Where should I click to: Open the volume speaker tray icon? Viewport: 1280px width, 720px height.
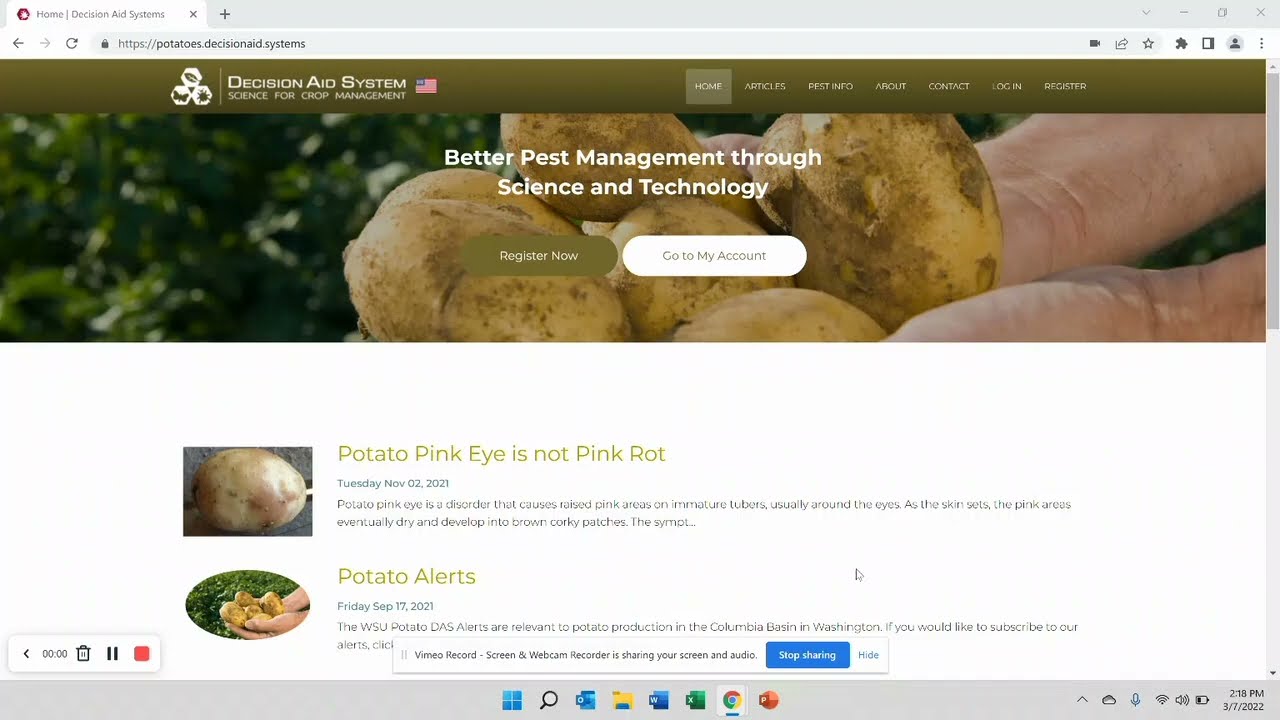click(1182, 700)
